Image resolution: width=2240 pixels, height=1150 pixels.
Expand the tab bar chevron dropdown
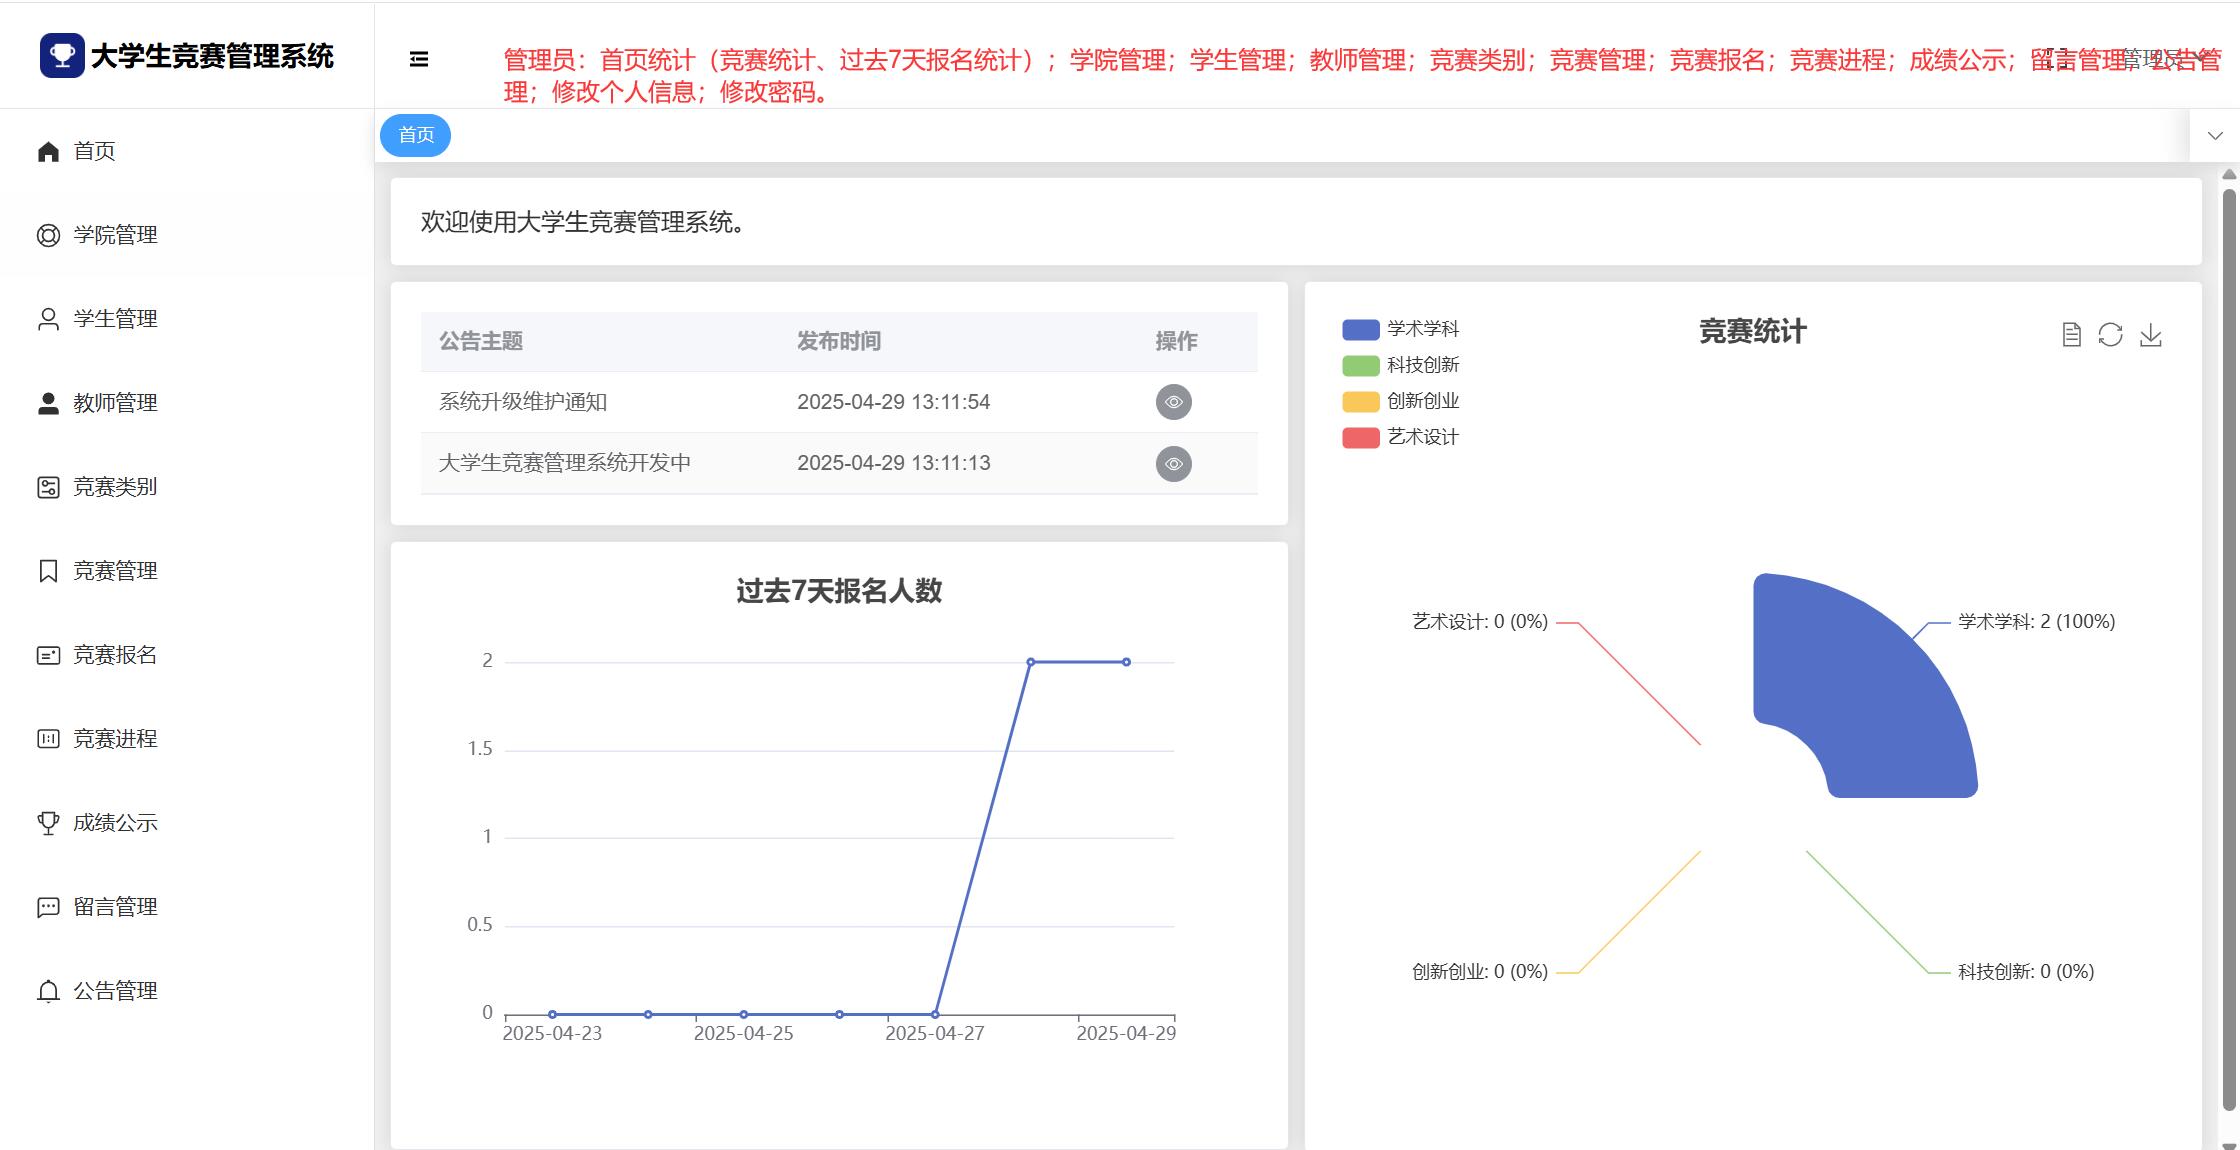2214,136
